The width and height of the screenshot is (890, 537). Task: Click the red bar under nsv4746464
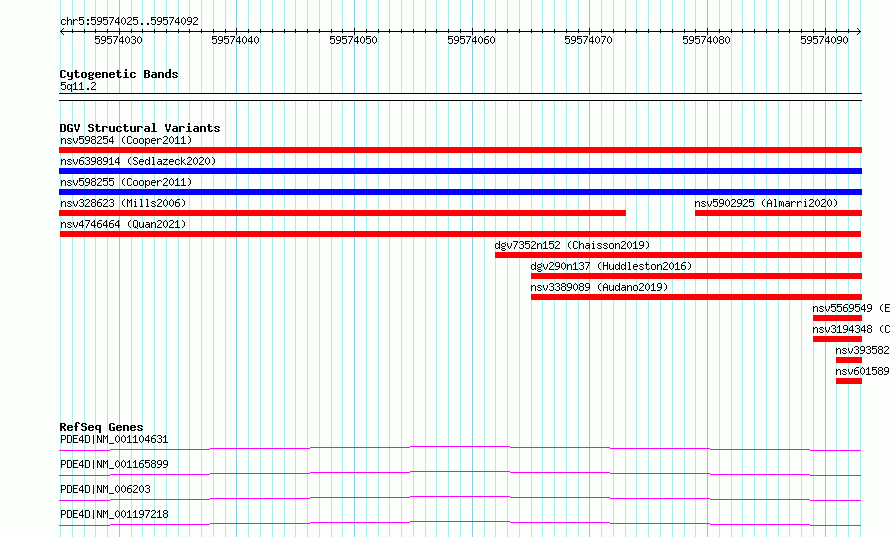click(x=460, y=234)
